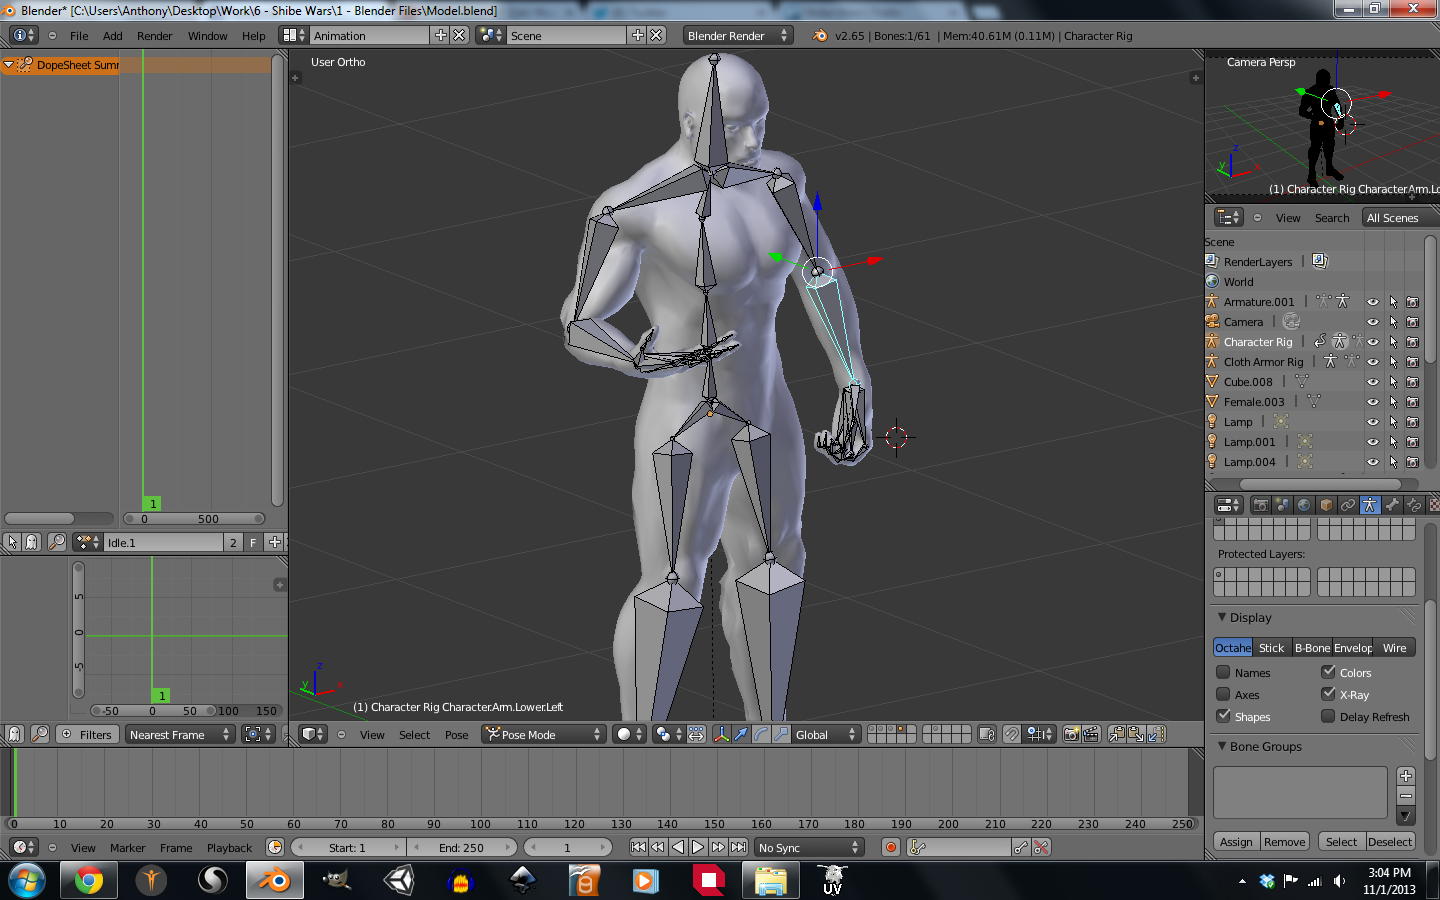
Task: Open the Window menu
Action: [207, 36]
